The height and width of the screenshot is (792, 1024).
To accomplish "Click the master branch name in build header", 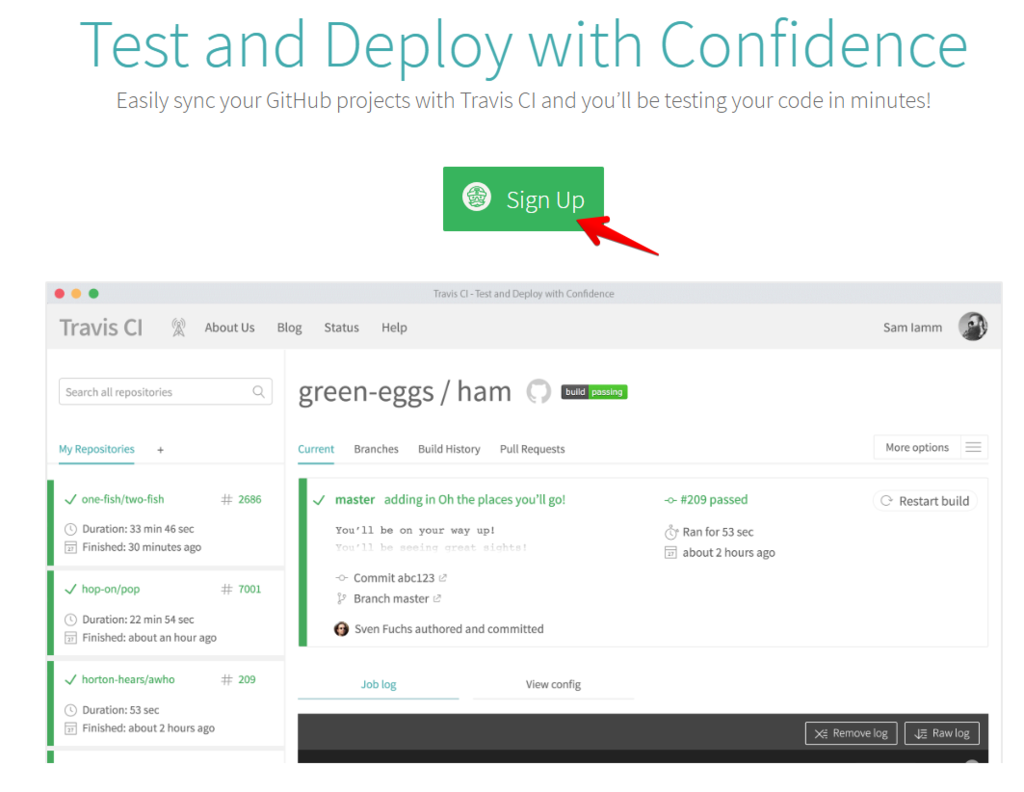I will coord(355,499).
